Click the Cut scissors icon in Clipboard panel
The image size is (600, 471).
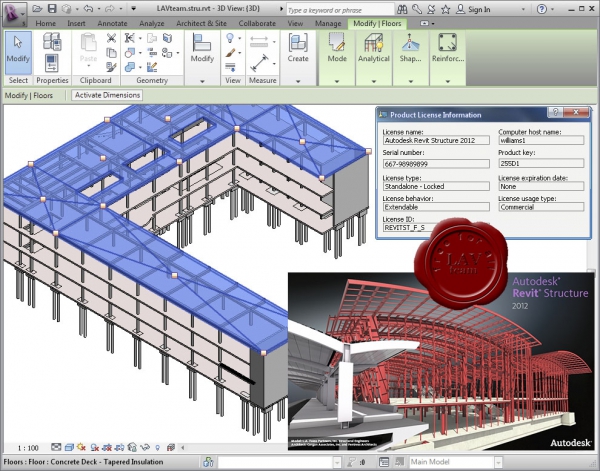[x=111, y=37]
